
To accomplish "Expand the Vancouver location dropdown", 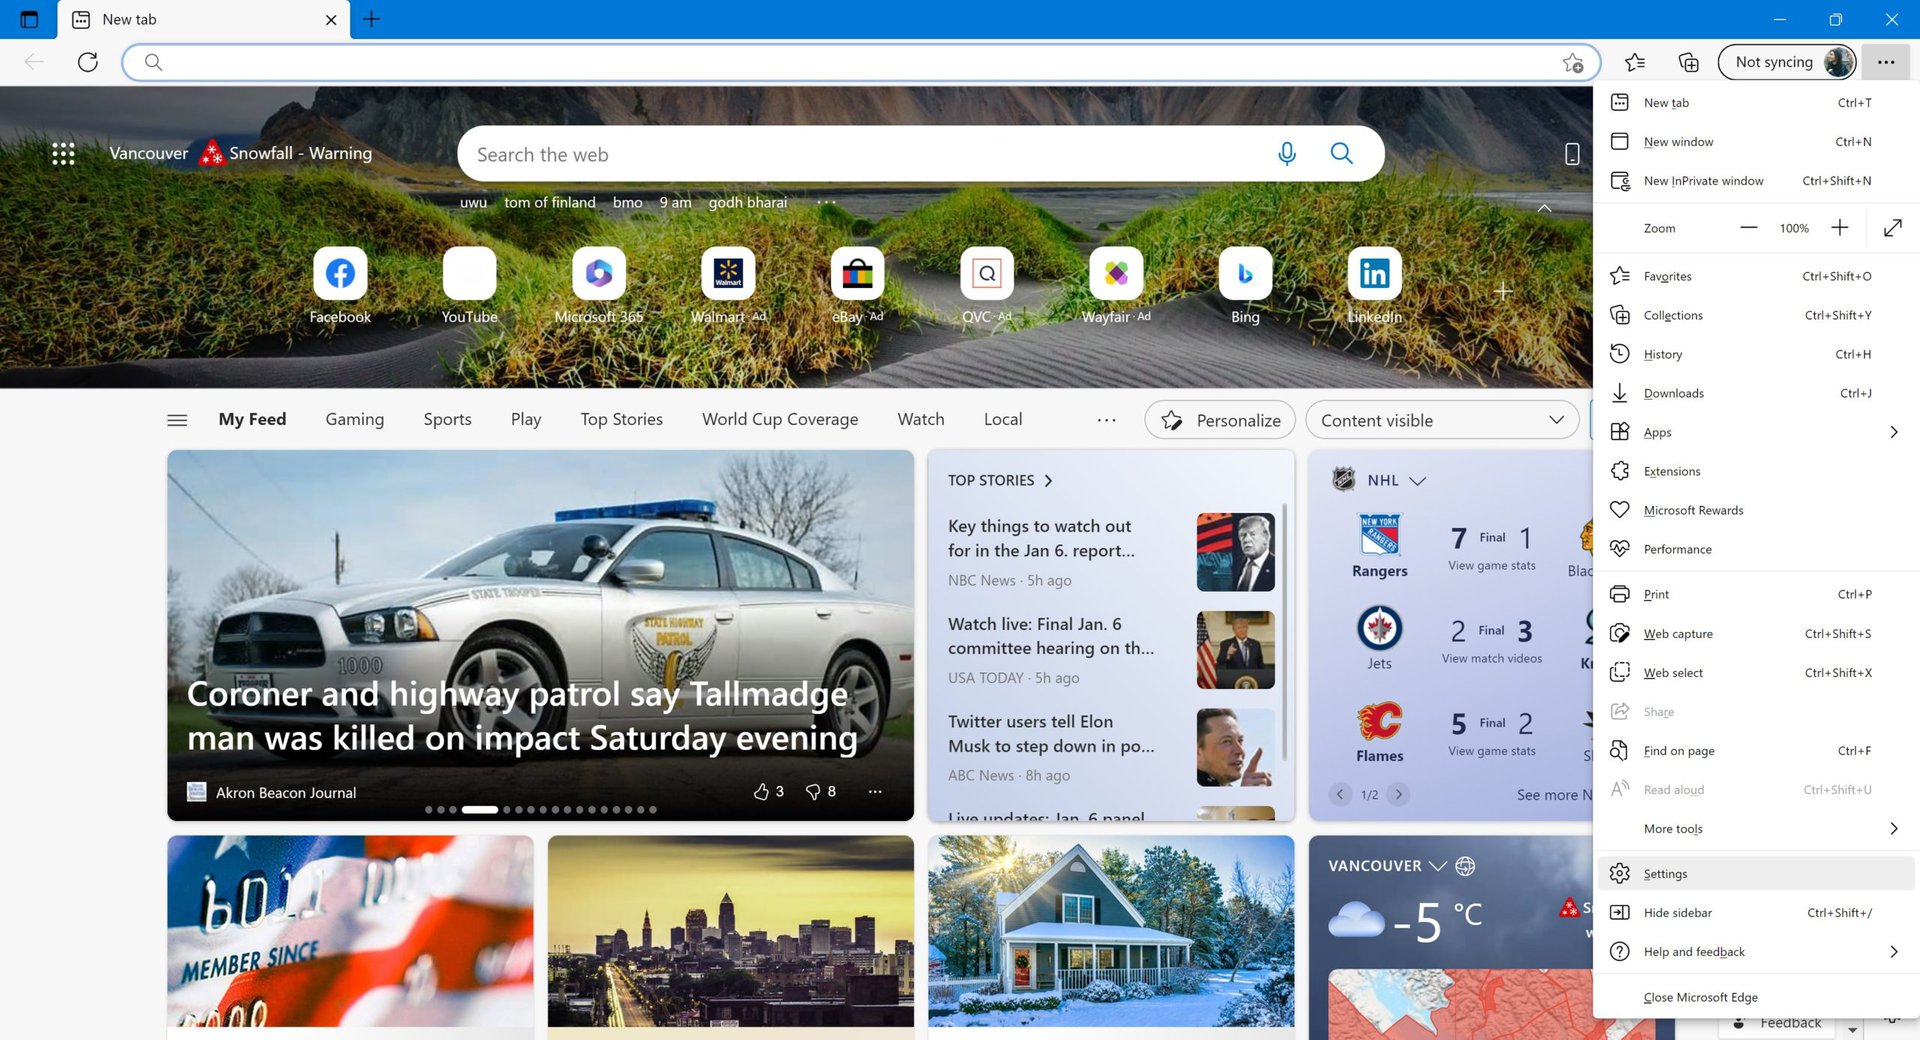I will pos(1438,866).
